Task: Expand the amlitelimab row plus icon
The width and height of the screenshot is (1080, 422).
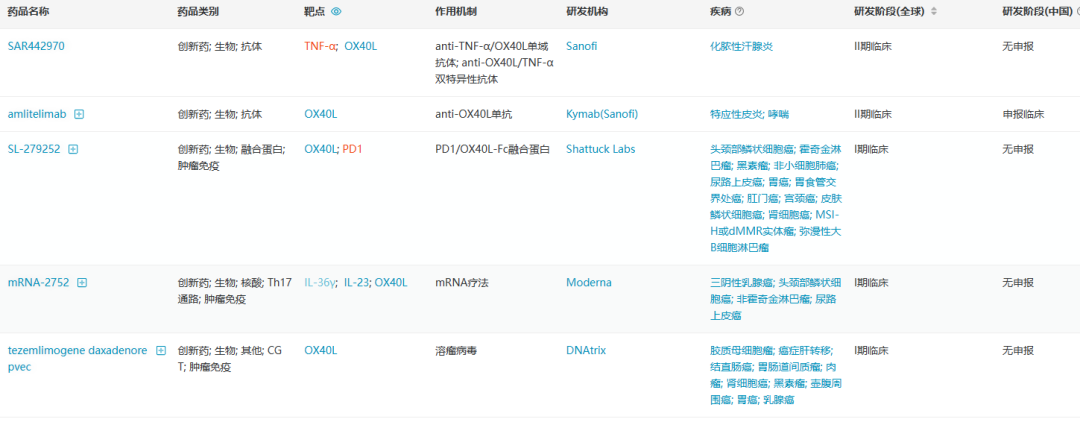Action: (x=79, y=114)
